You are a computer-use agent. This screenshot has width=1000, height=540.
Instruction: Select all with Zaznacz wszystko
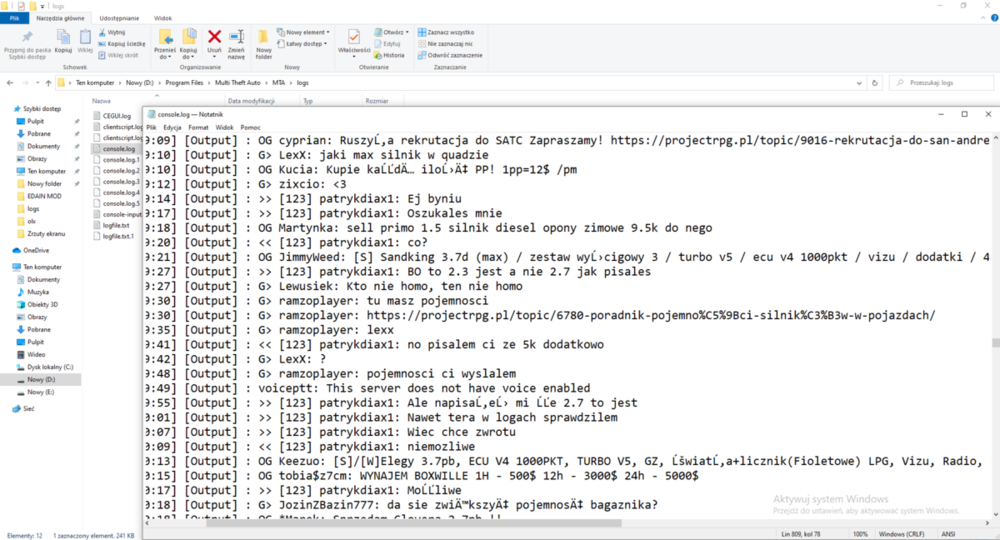click(446, 32)
